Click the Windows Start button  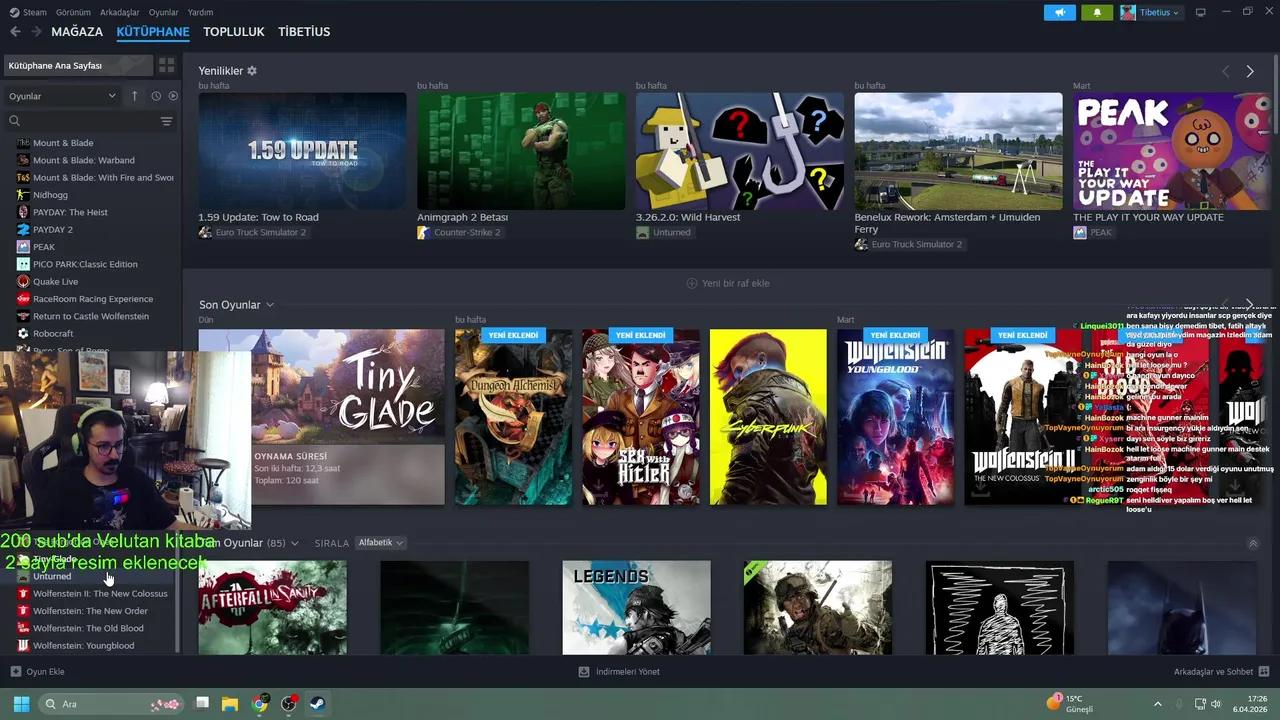pos(21,704)
